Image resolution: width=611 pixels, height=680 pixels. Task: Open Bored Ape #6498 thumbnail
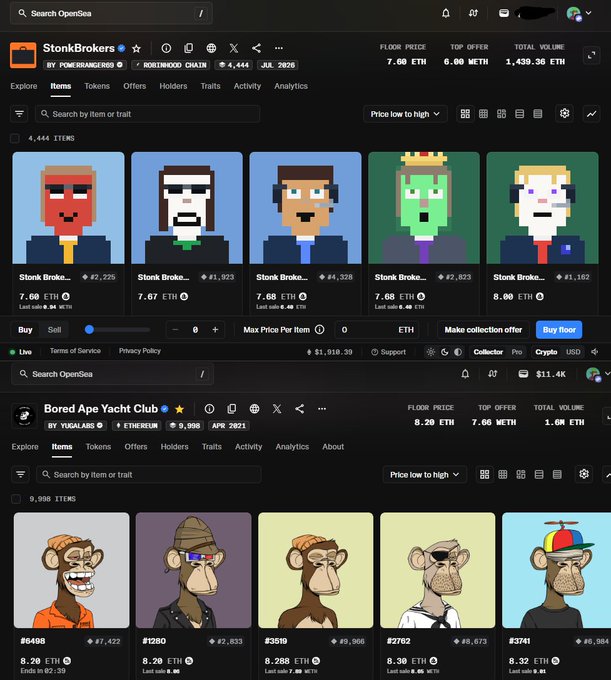click(x=72, y=570)
